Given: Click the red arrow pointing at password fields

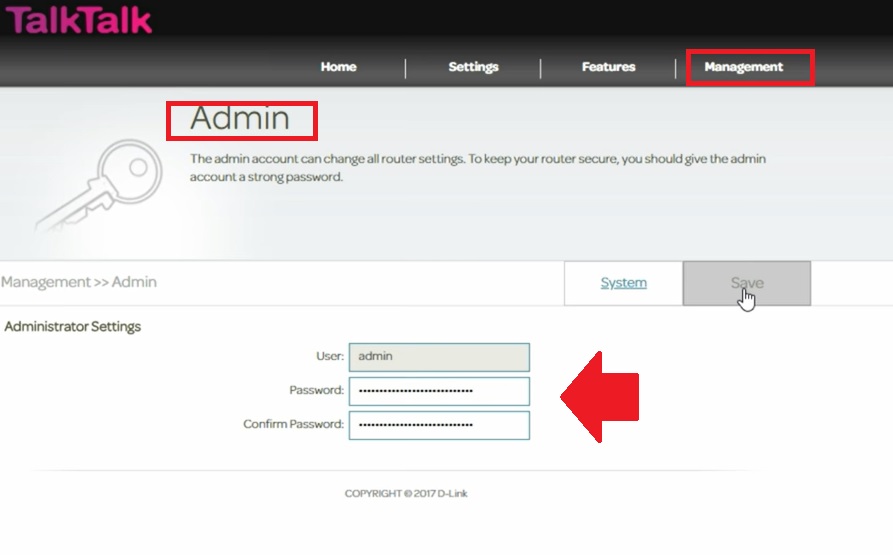Looking at the screenshot, I should tap(600, 397).
